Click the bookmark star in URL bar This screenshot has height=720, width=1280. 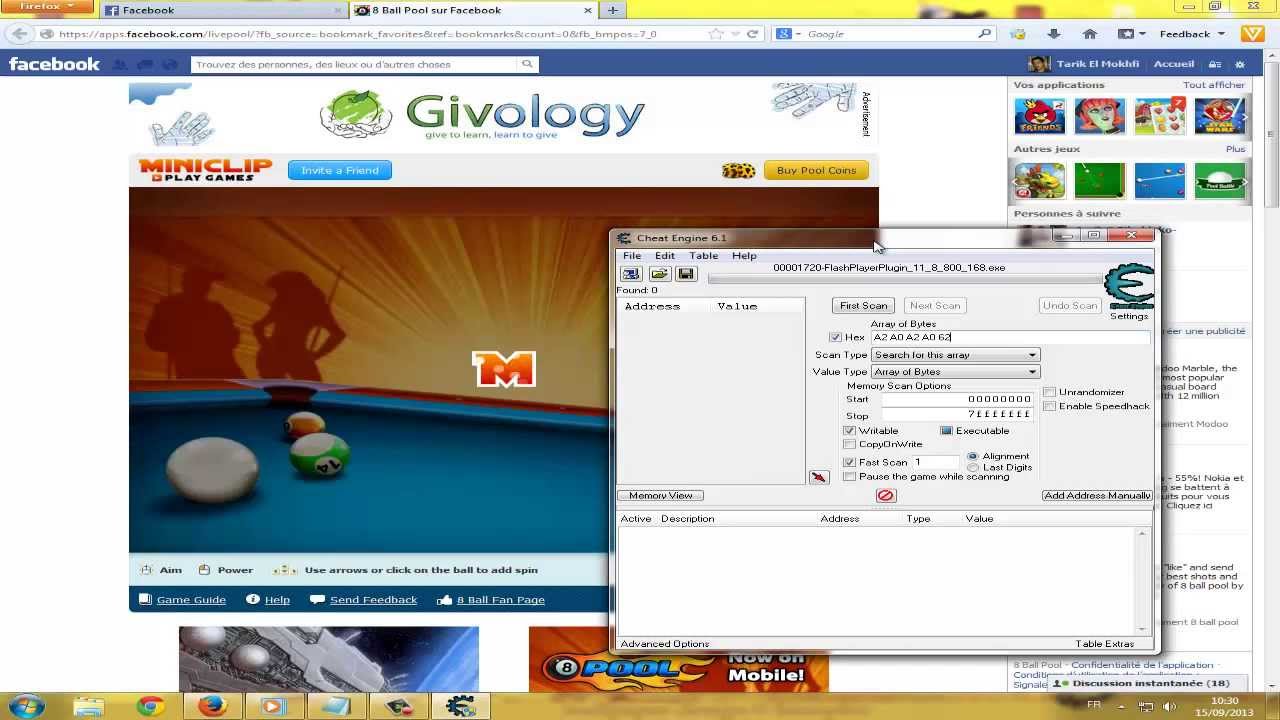[716, 34]
